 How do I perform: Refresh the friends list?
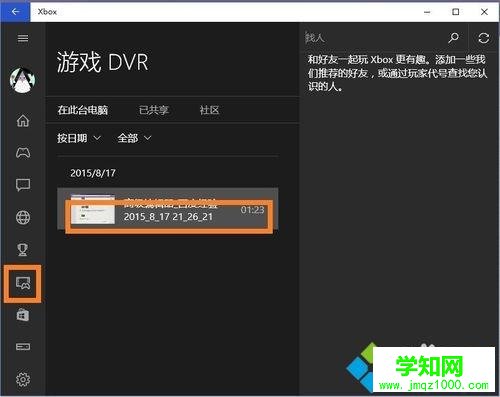pyautogui.click(x=483, y=38)
